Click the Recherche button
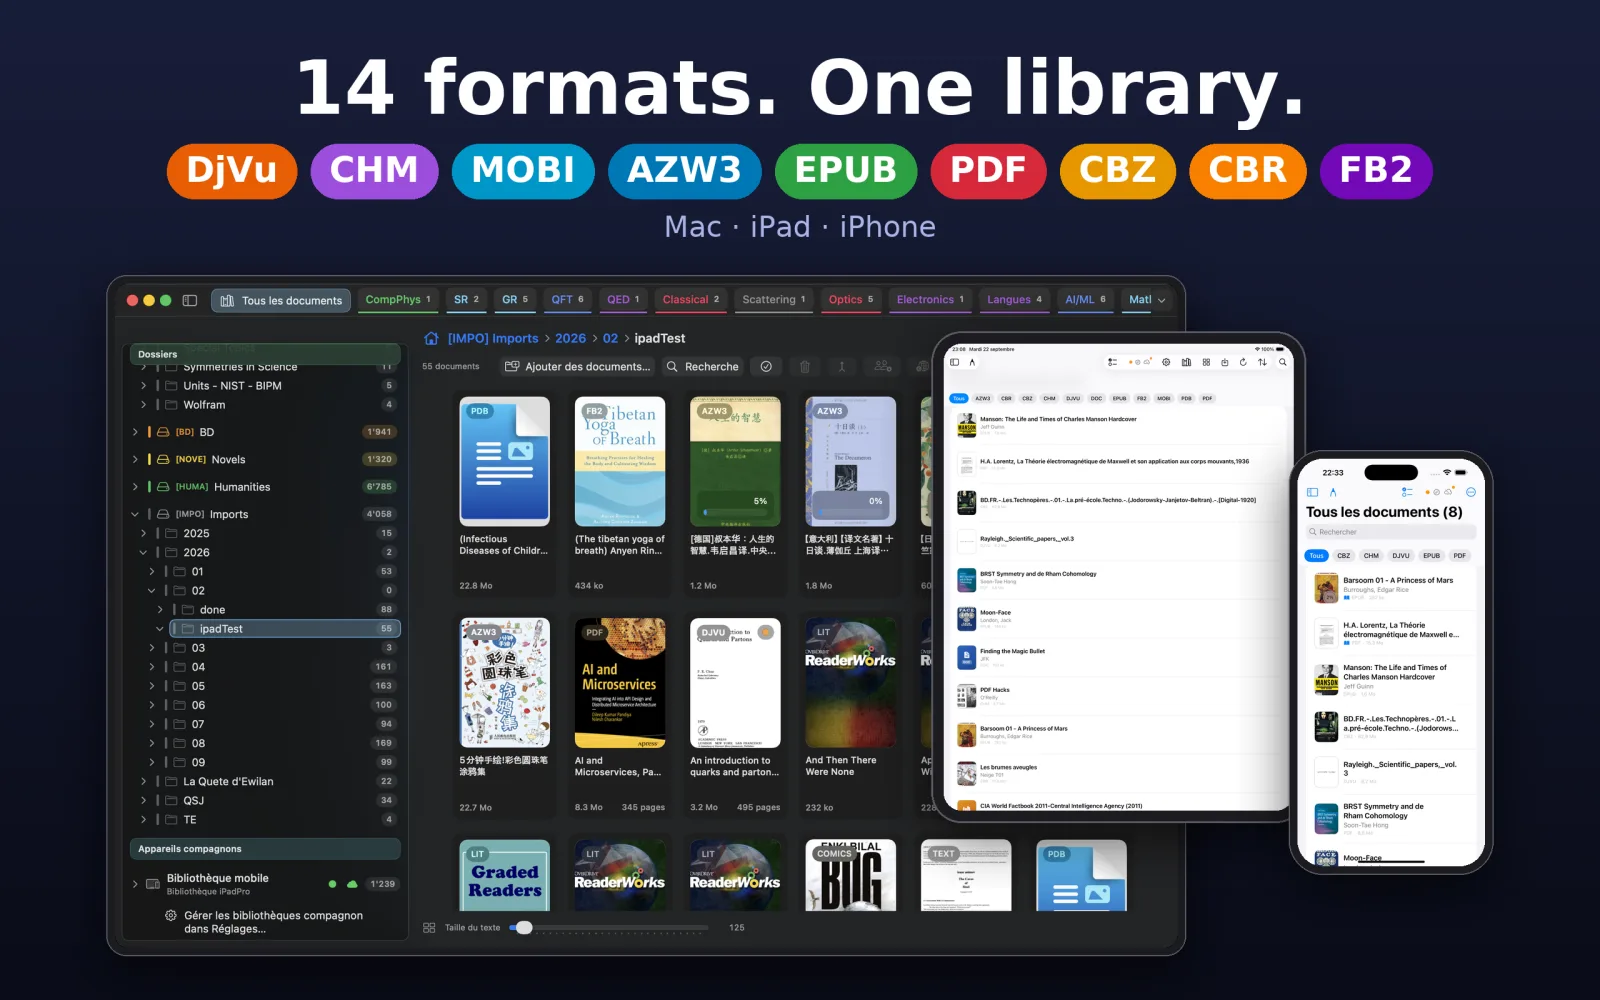The width and height of the screenshot is (1600, 1000). (702, 367)
